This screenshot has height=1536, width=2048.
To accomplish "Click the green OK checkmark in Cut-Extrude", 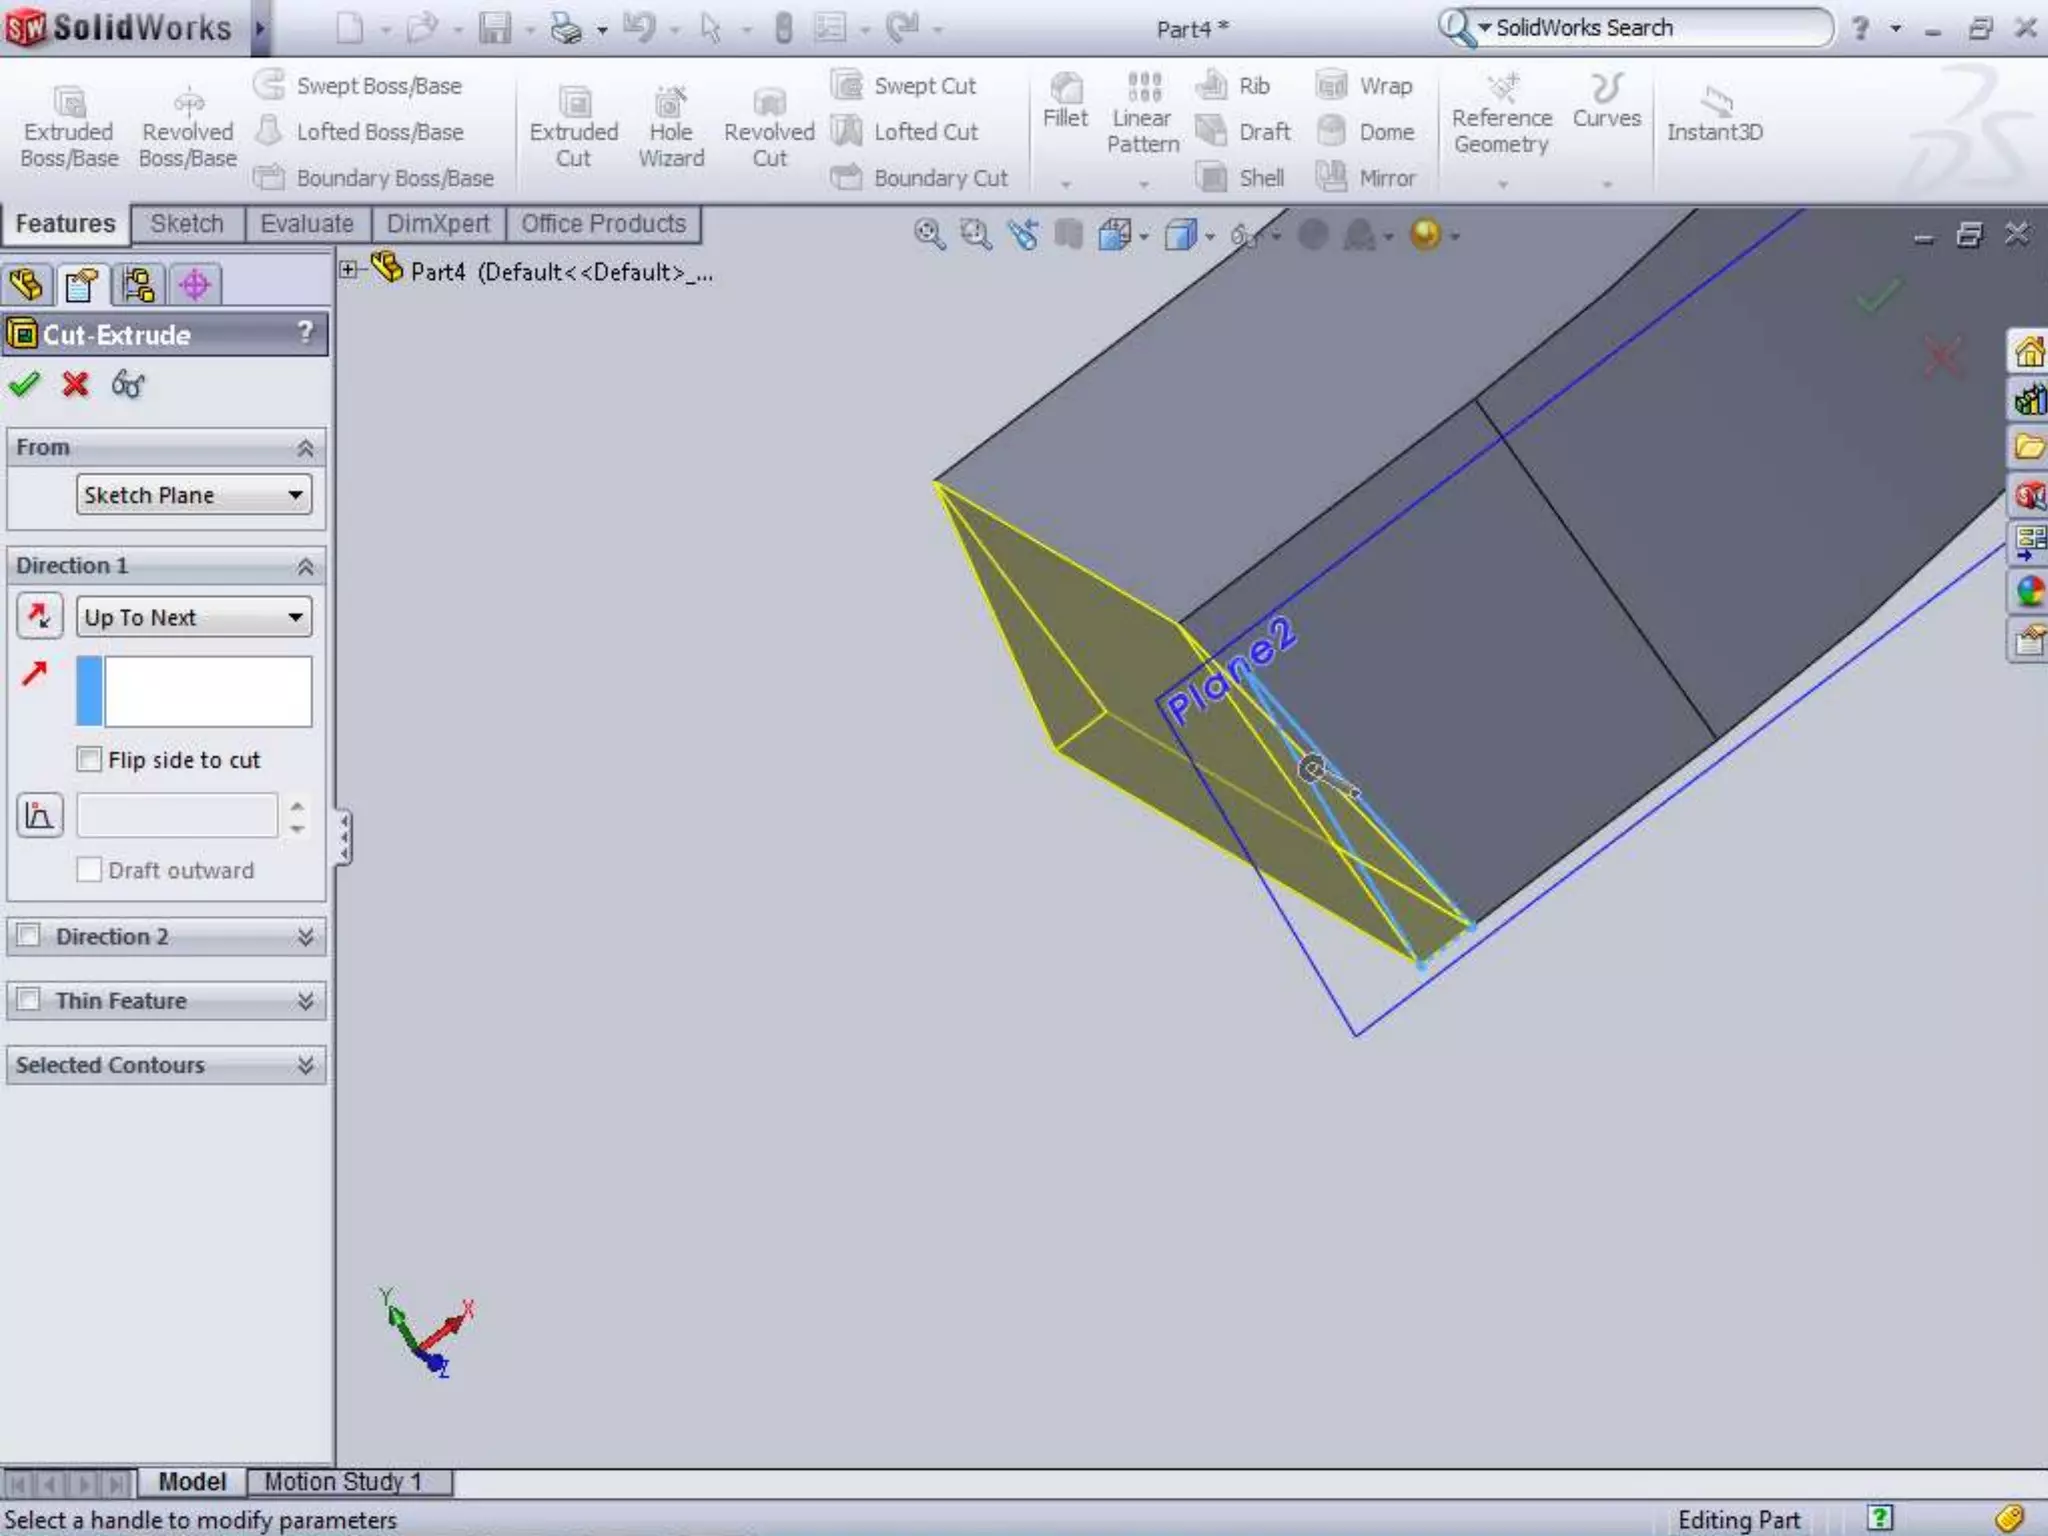I will click(24, 384).
